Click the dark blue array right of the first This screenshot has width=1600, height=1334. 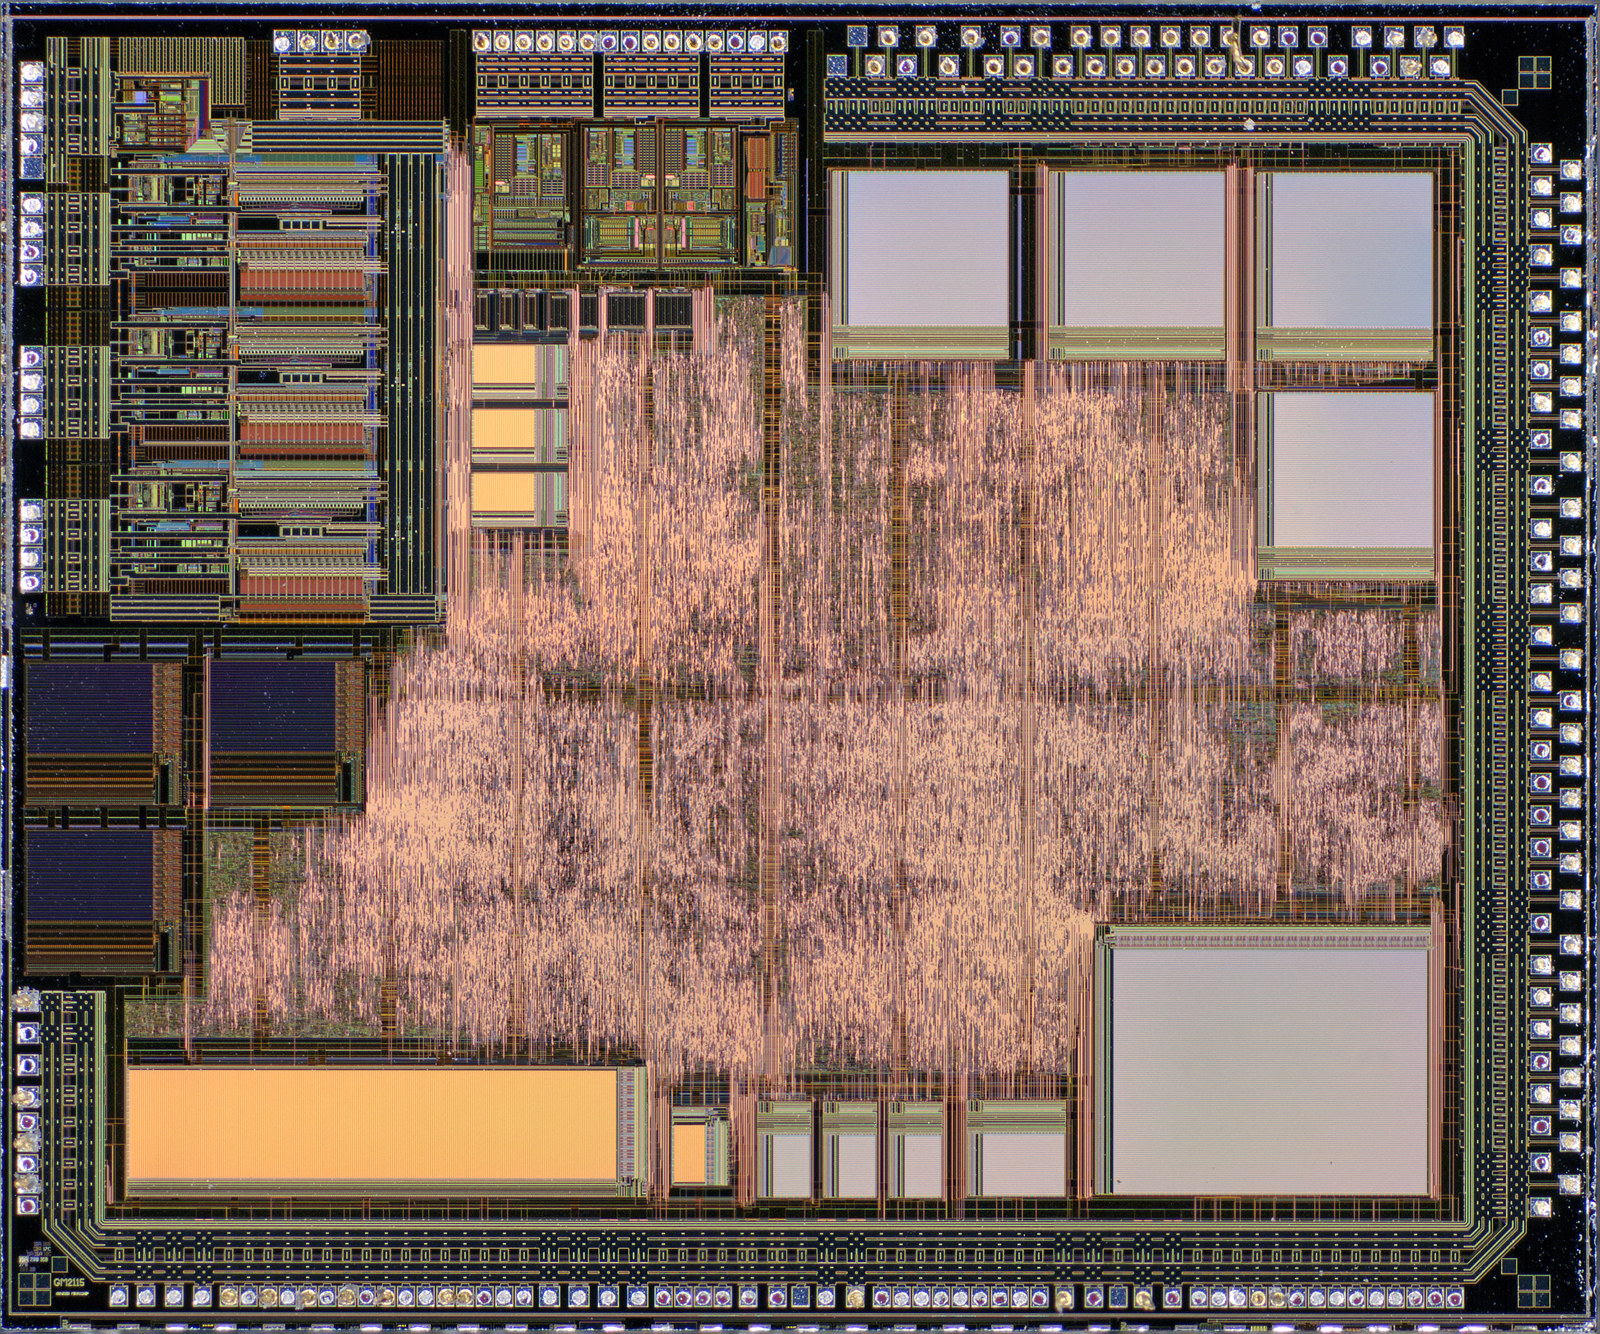click(272, 708)
